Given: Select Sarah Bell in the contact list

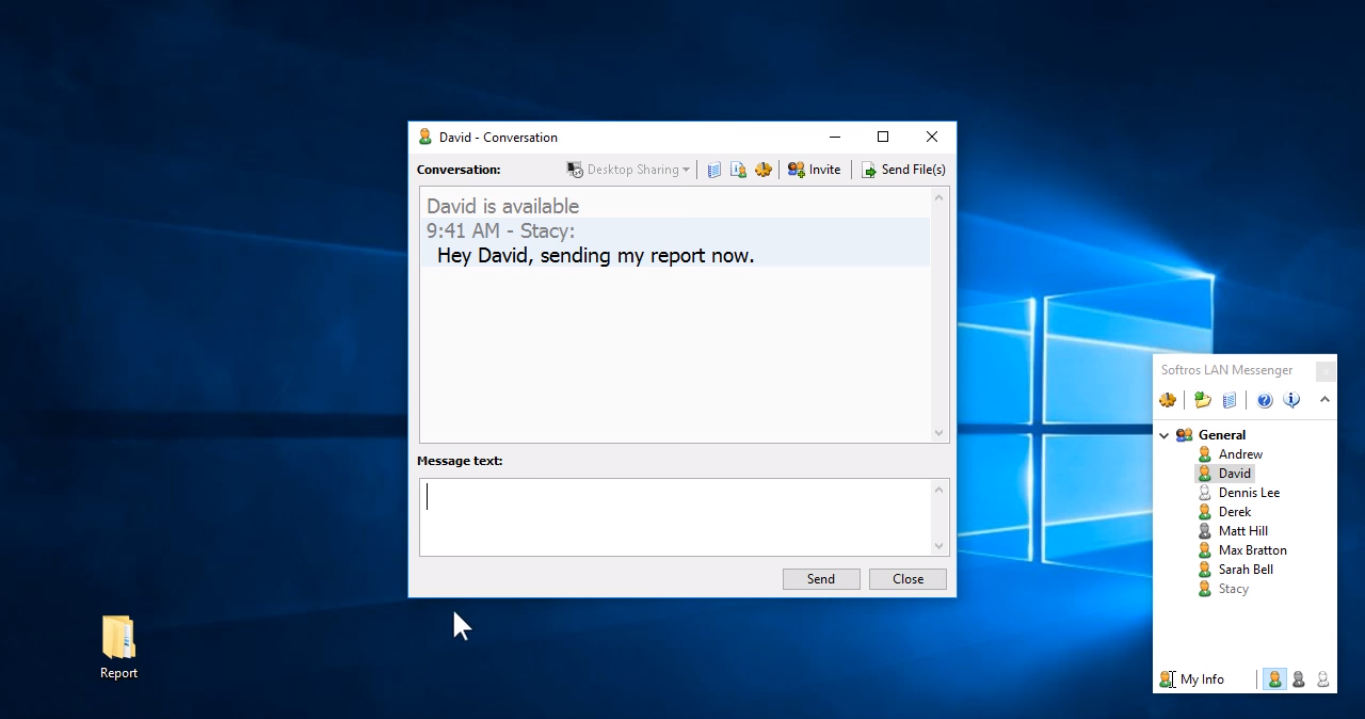Looking at the screenshot, I should (x=1245, y=569).
